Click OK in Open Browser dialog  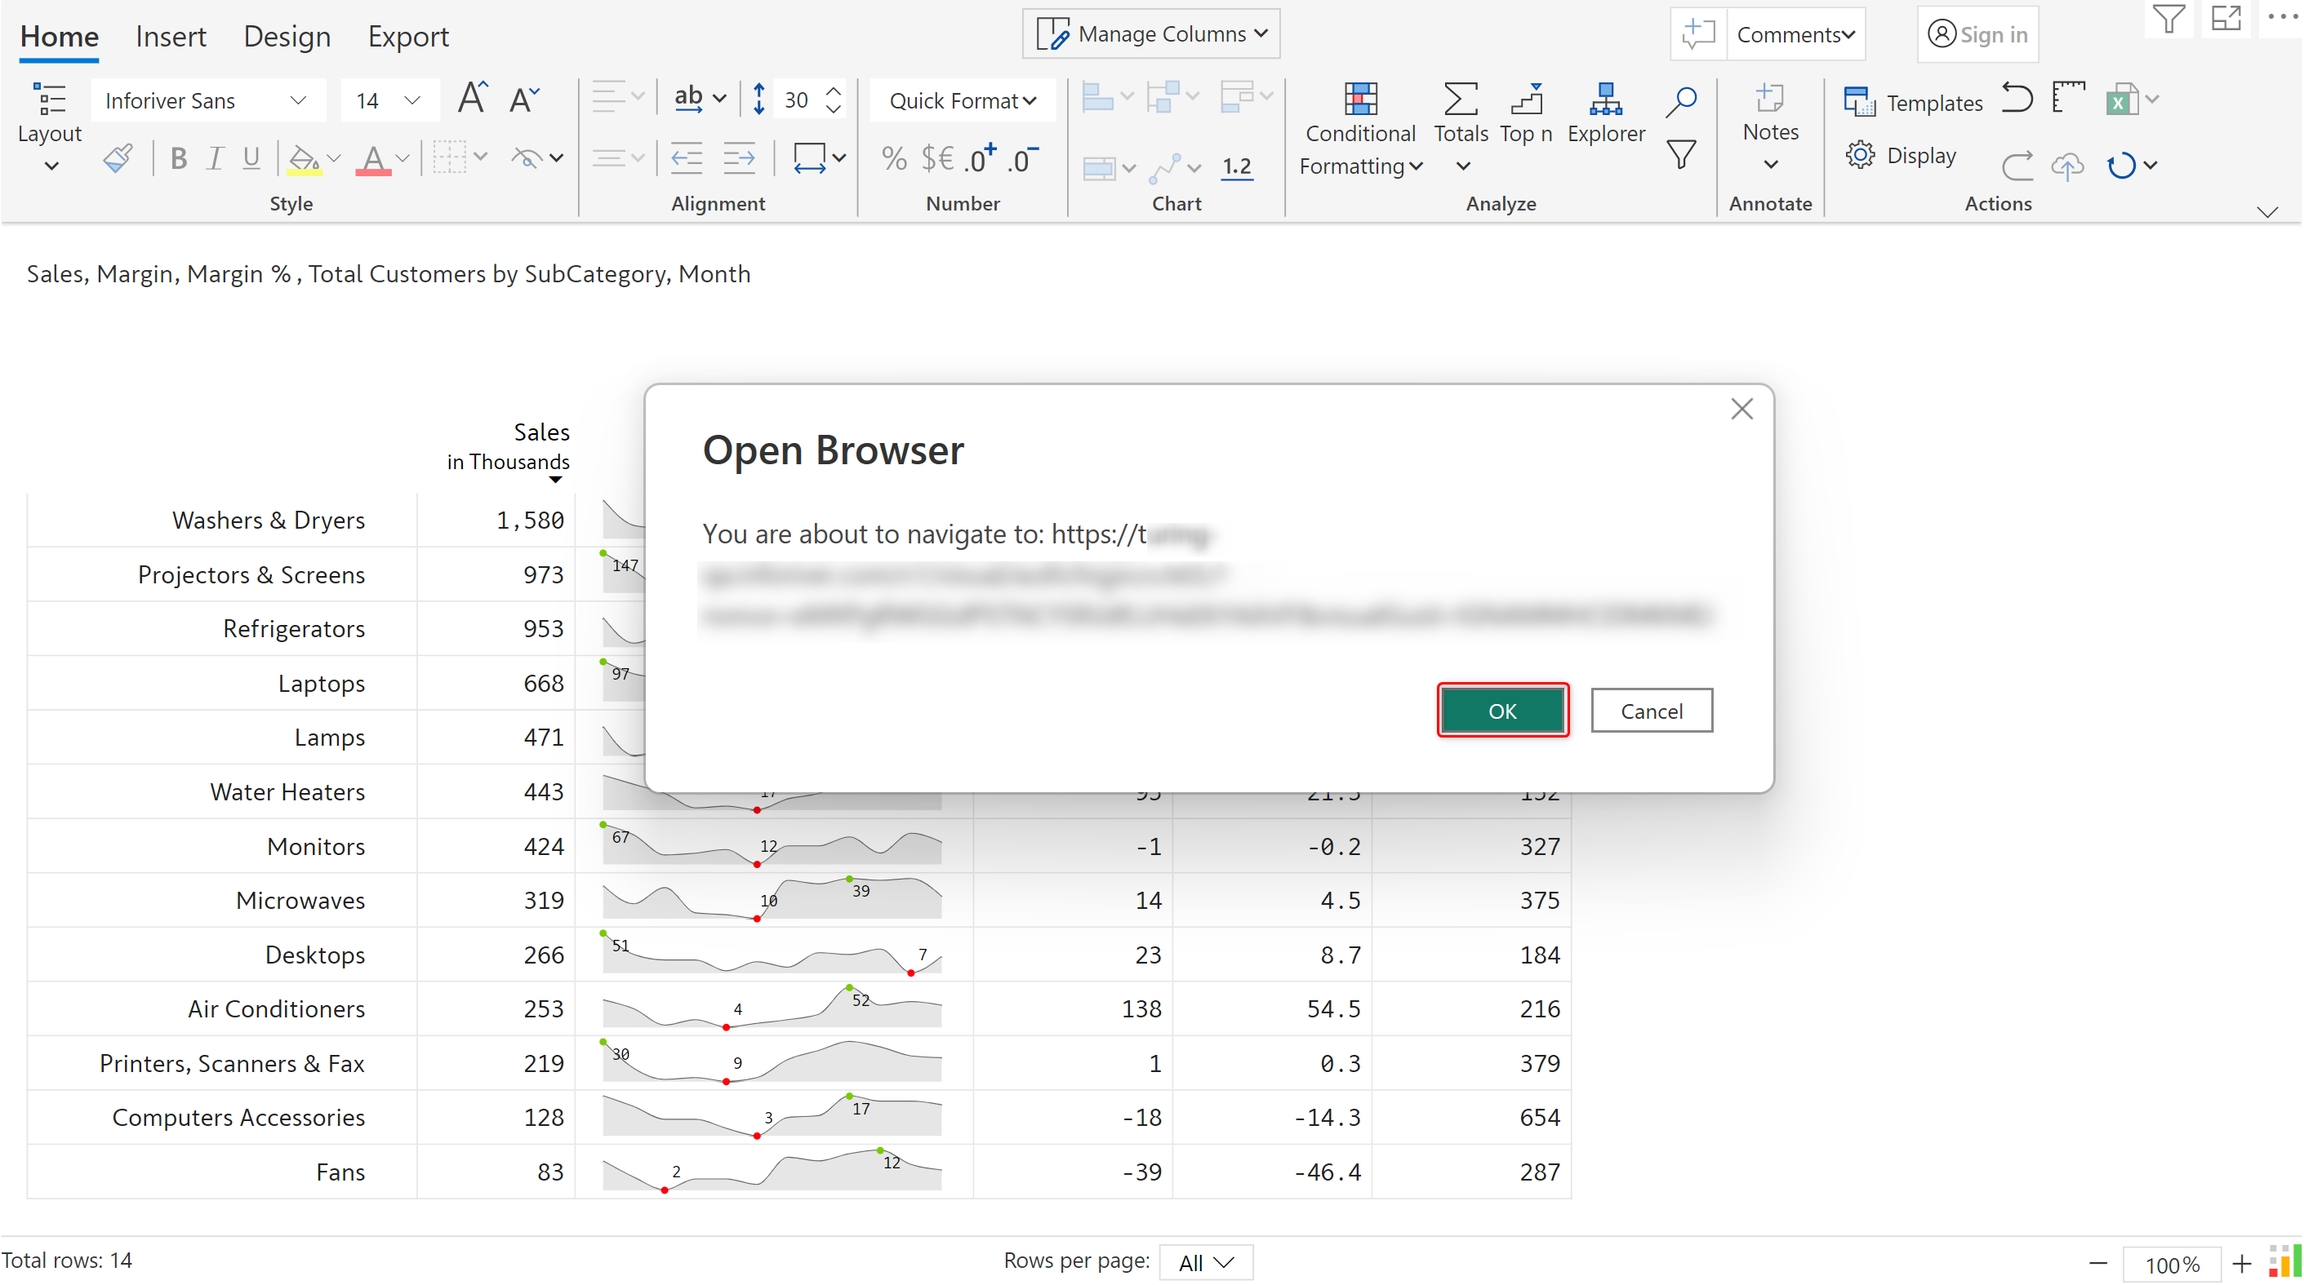point(1502,711)
